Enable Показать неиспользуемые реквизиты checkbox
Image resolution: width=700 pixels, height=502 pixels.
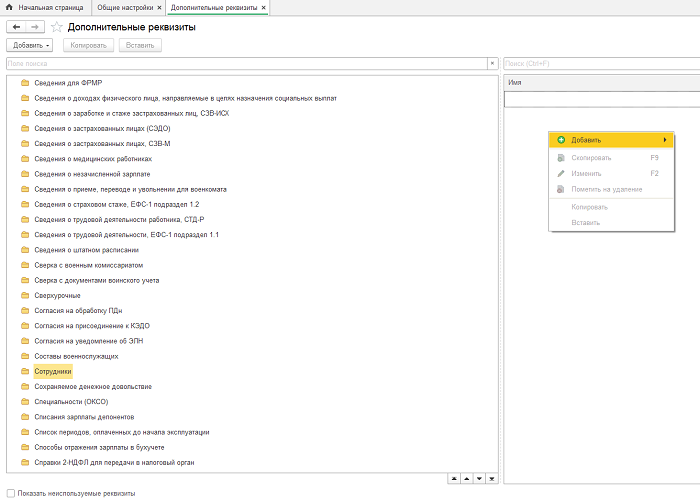(10, 493)
